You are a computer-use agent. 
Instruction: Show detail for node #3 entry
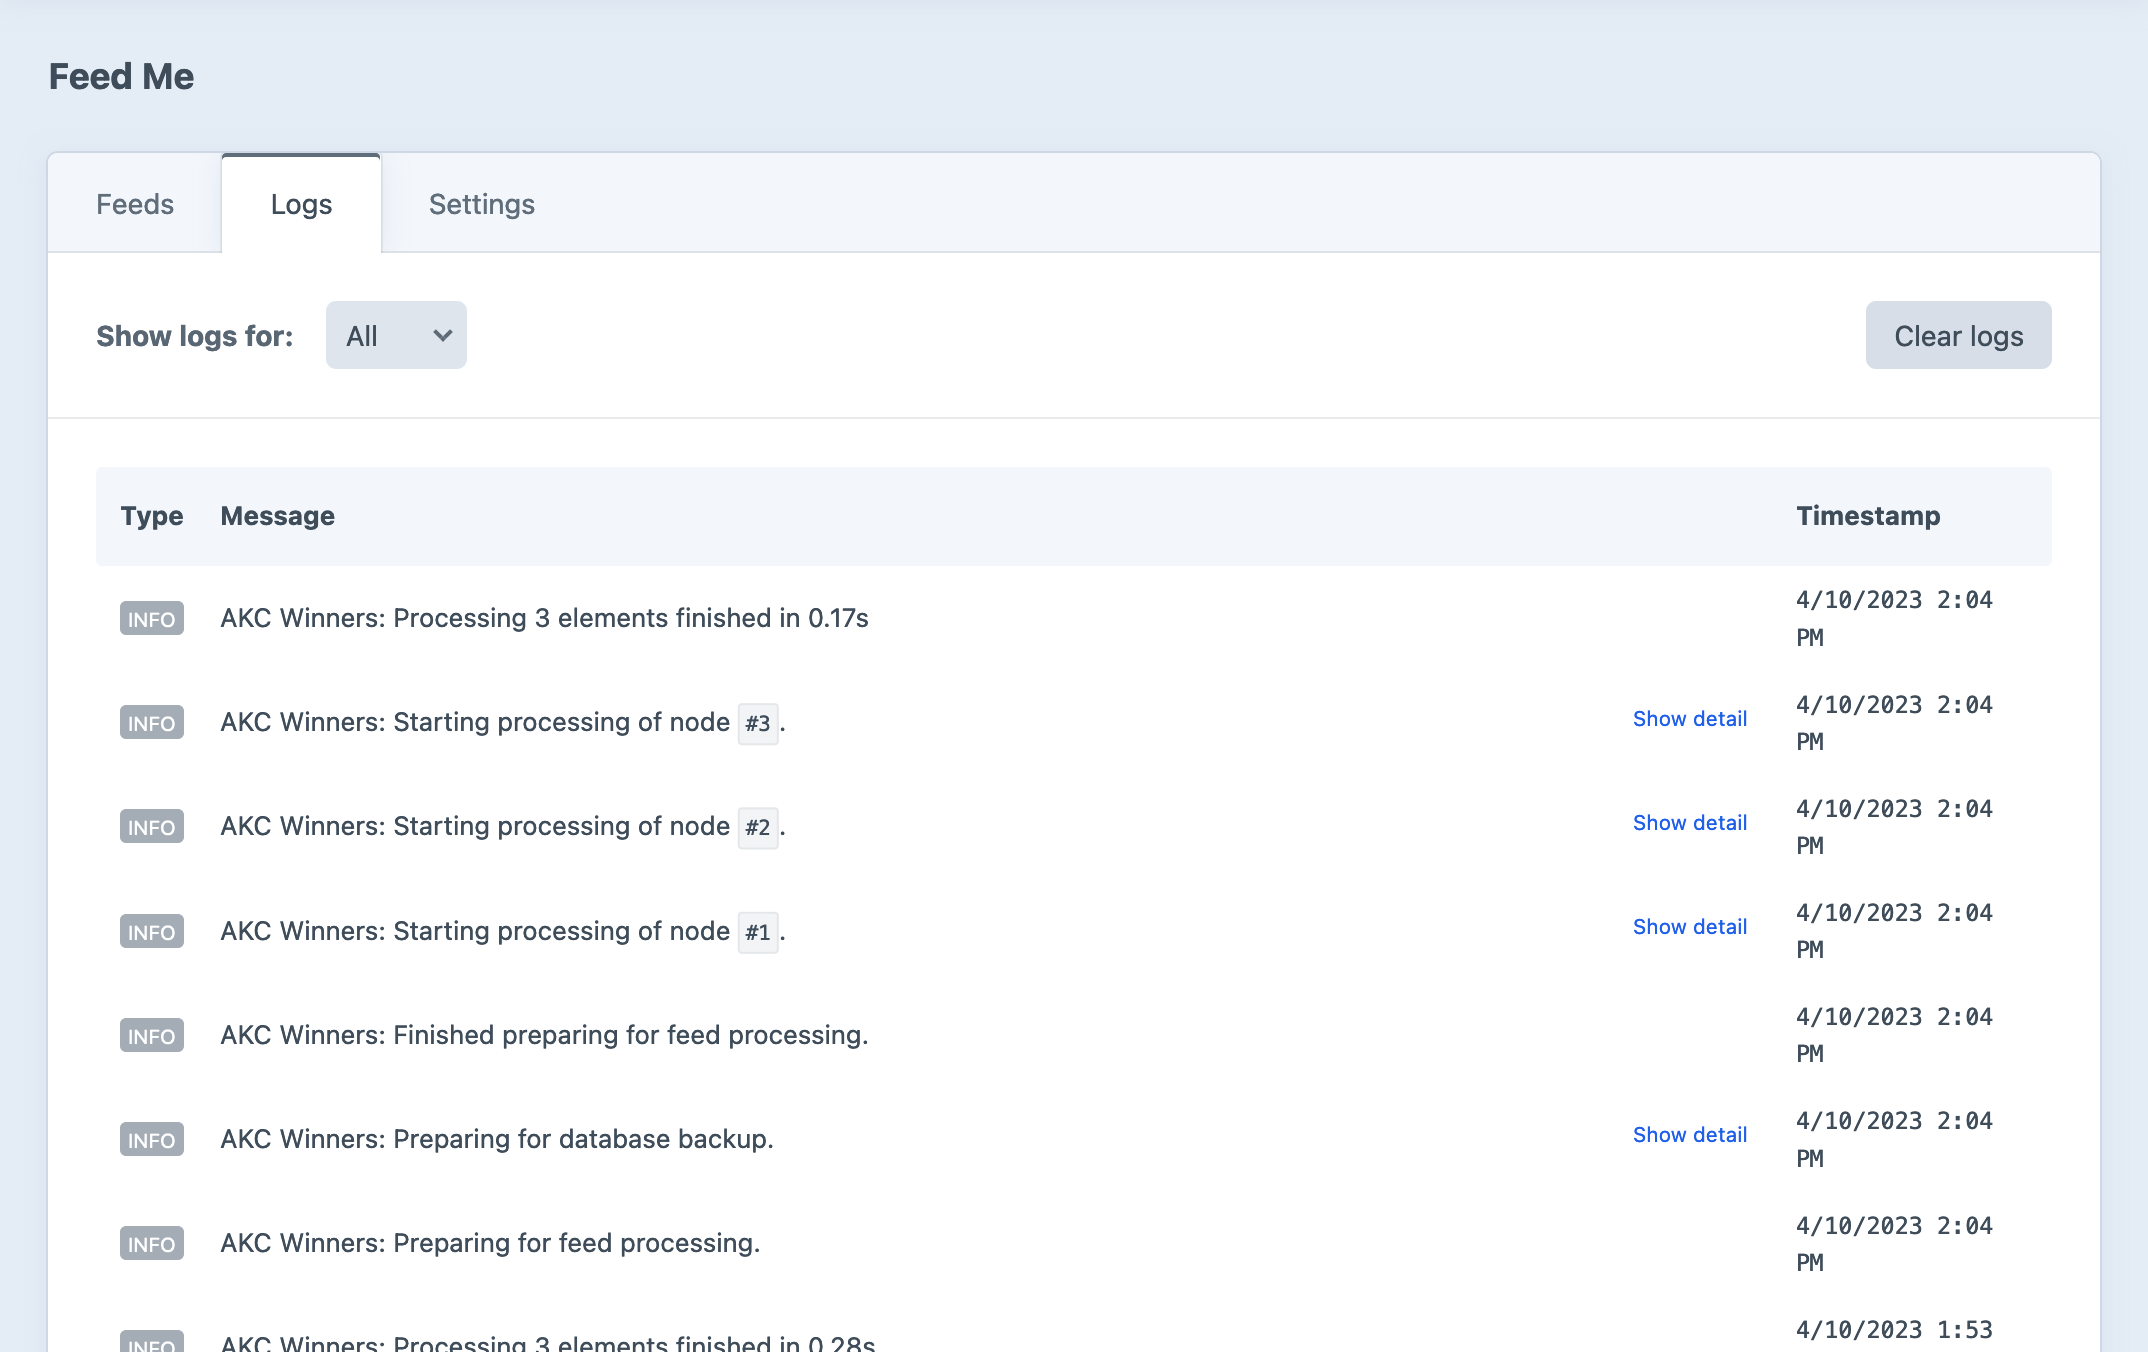coord(1689,719)
